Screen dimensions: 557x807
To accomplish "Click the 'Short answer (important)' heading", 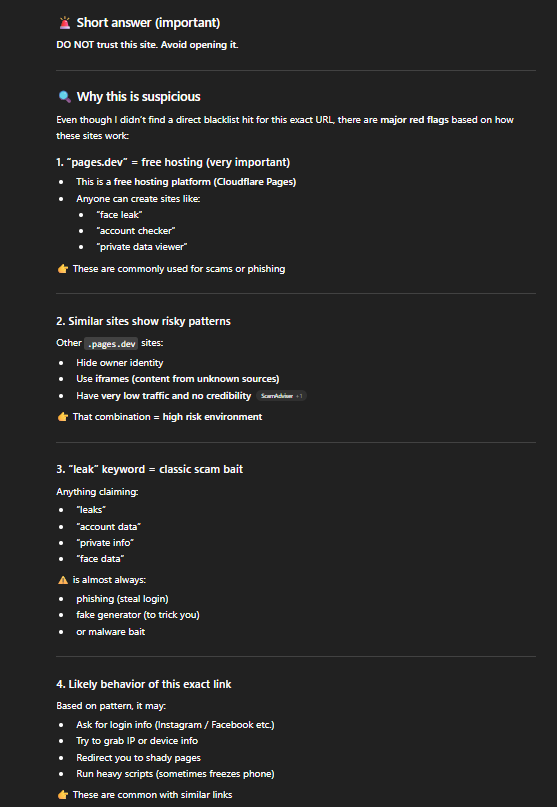I will coord(148,23).
